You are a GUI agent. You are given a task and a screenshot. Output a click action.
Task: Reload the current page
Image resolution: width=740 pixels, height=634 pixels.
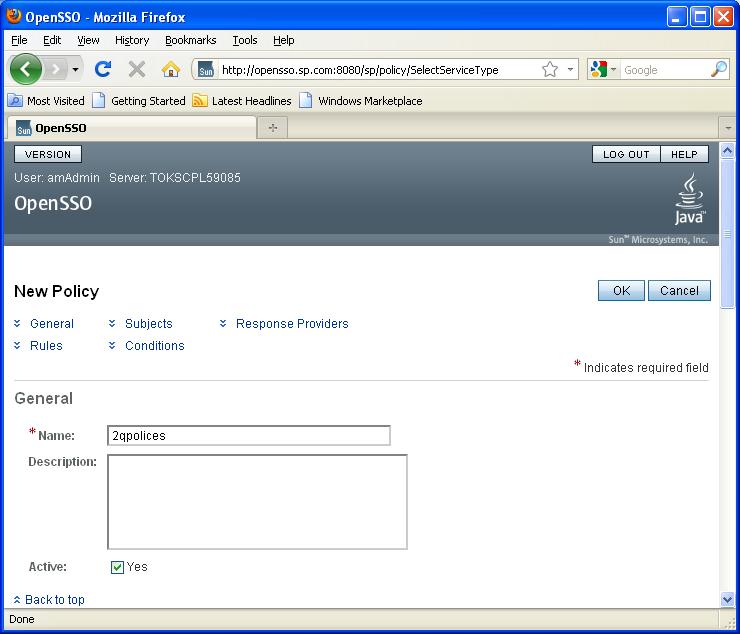[103, 69]
